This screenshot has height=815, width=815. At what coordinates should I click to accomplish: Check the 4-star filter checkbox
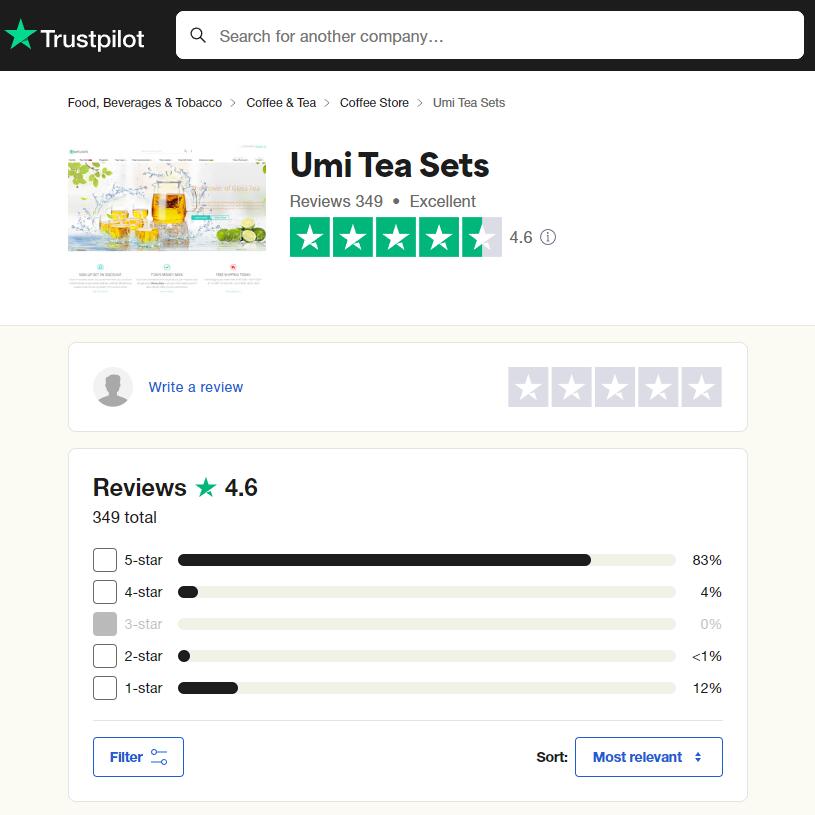(105, 592)
